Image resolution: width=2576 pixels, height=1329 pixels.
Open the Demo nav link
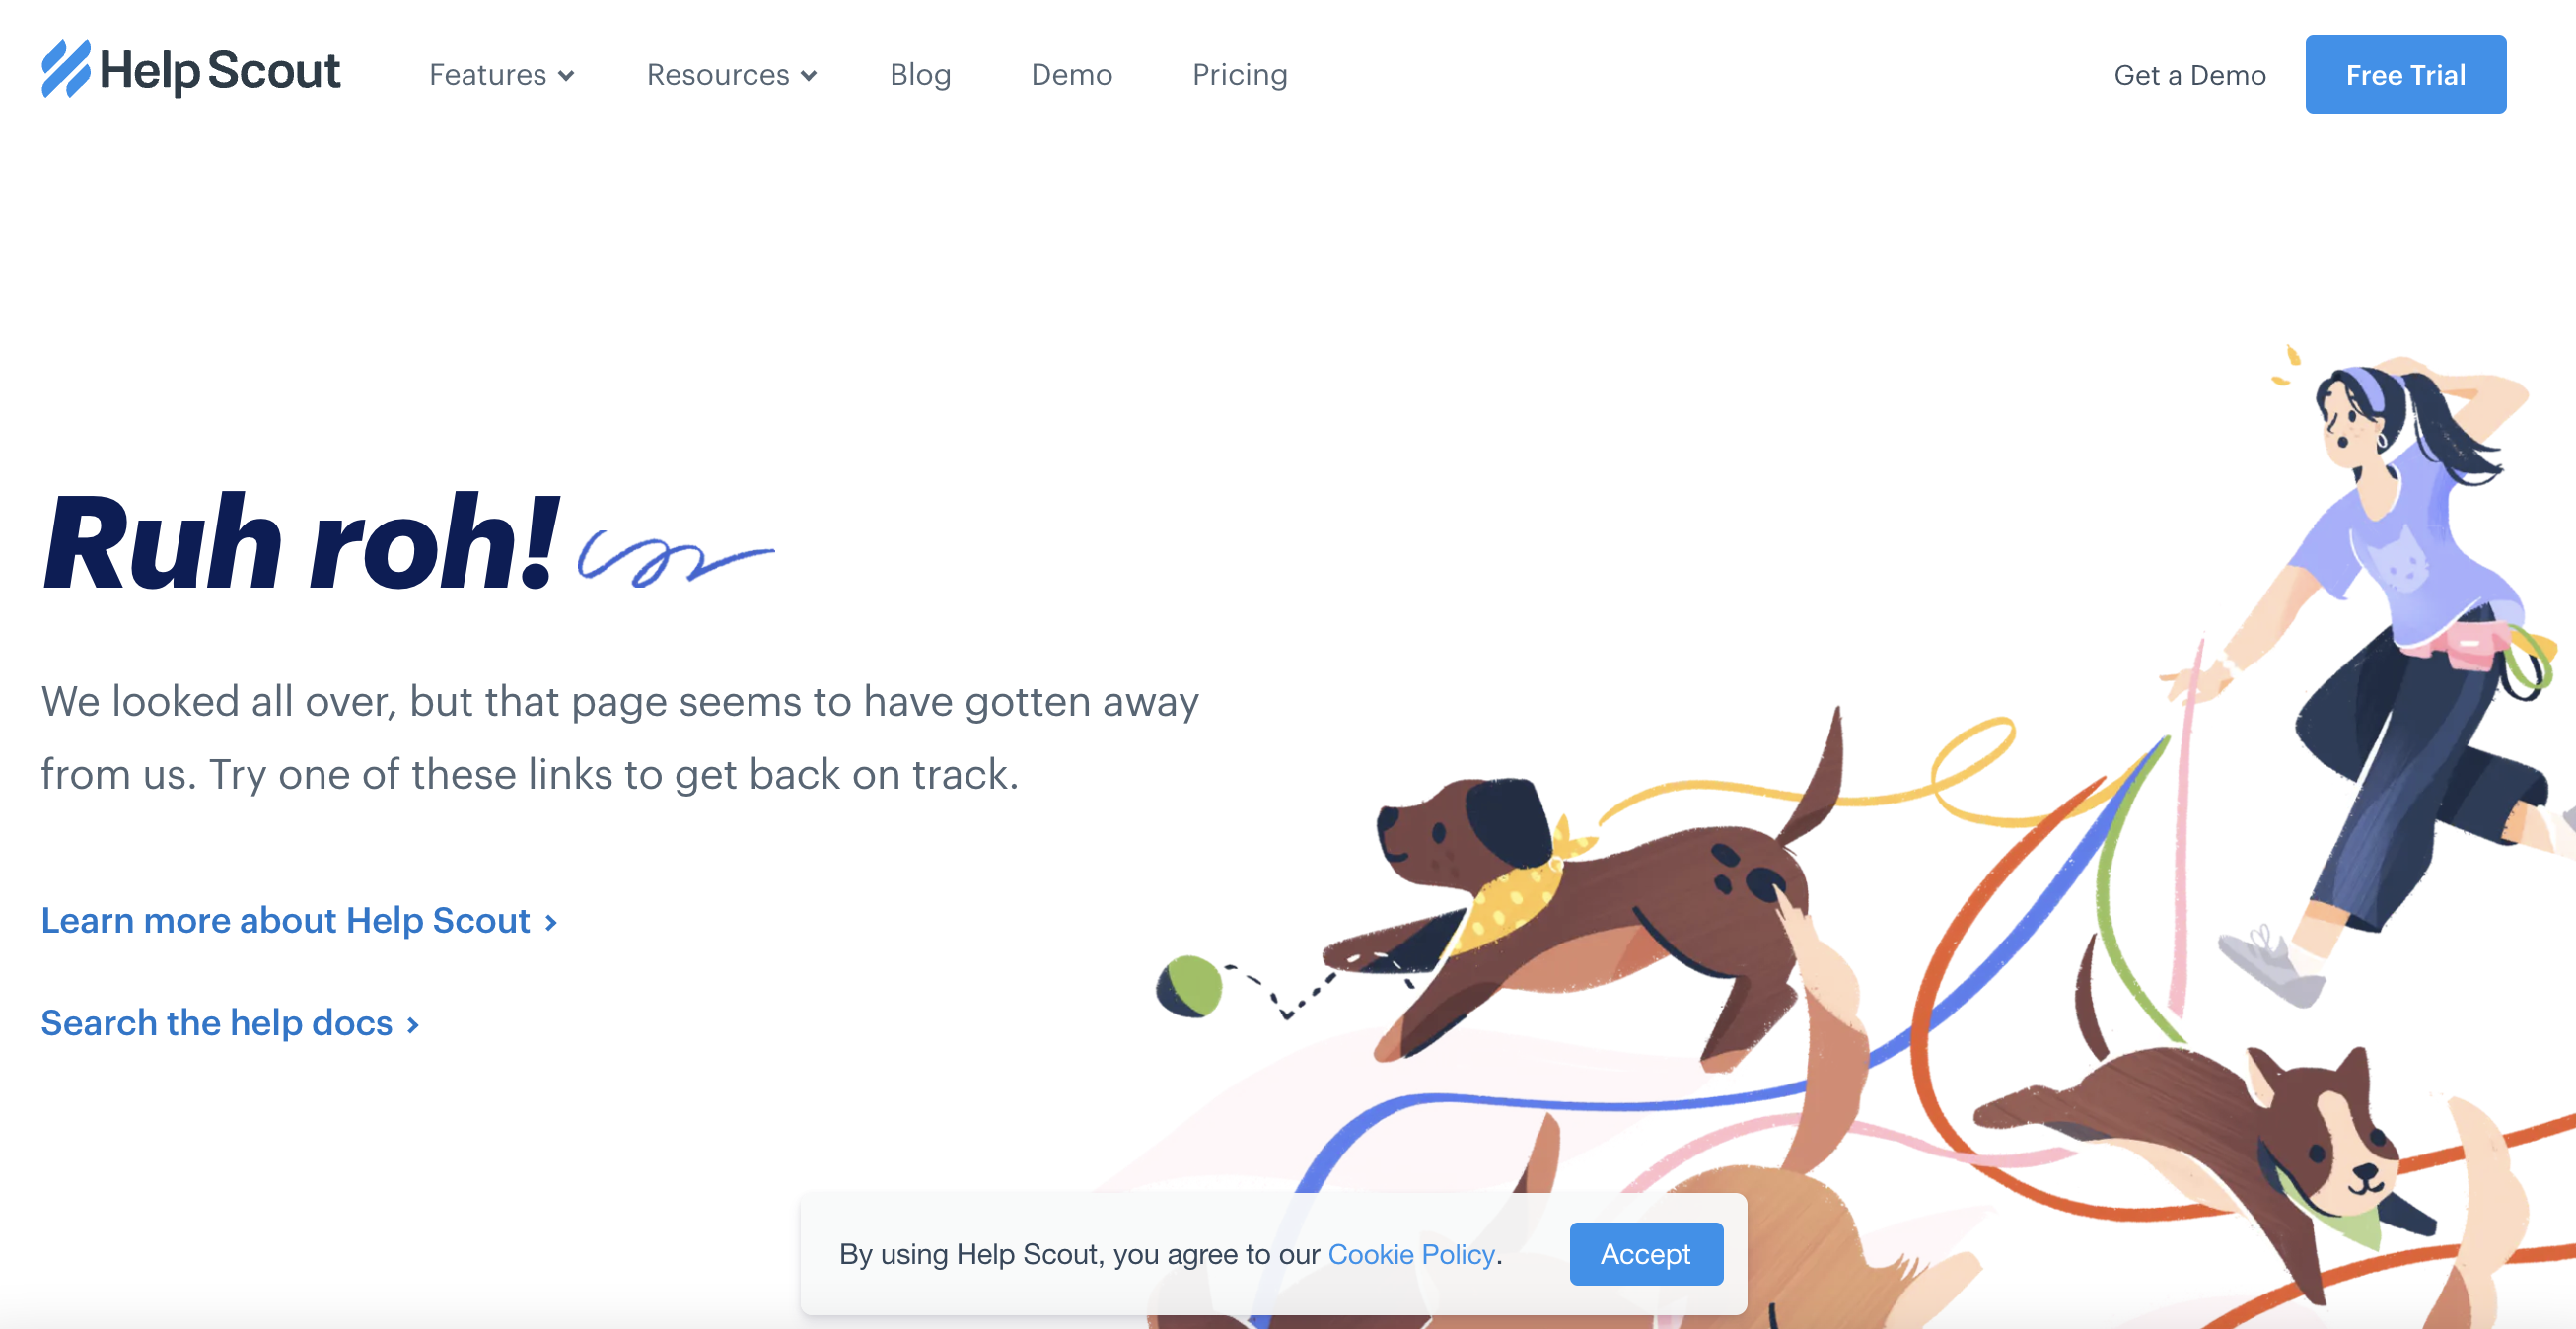(x=1071, y=75)
